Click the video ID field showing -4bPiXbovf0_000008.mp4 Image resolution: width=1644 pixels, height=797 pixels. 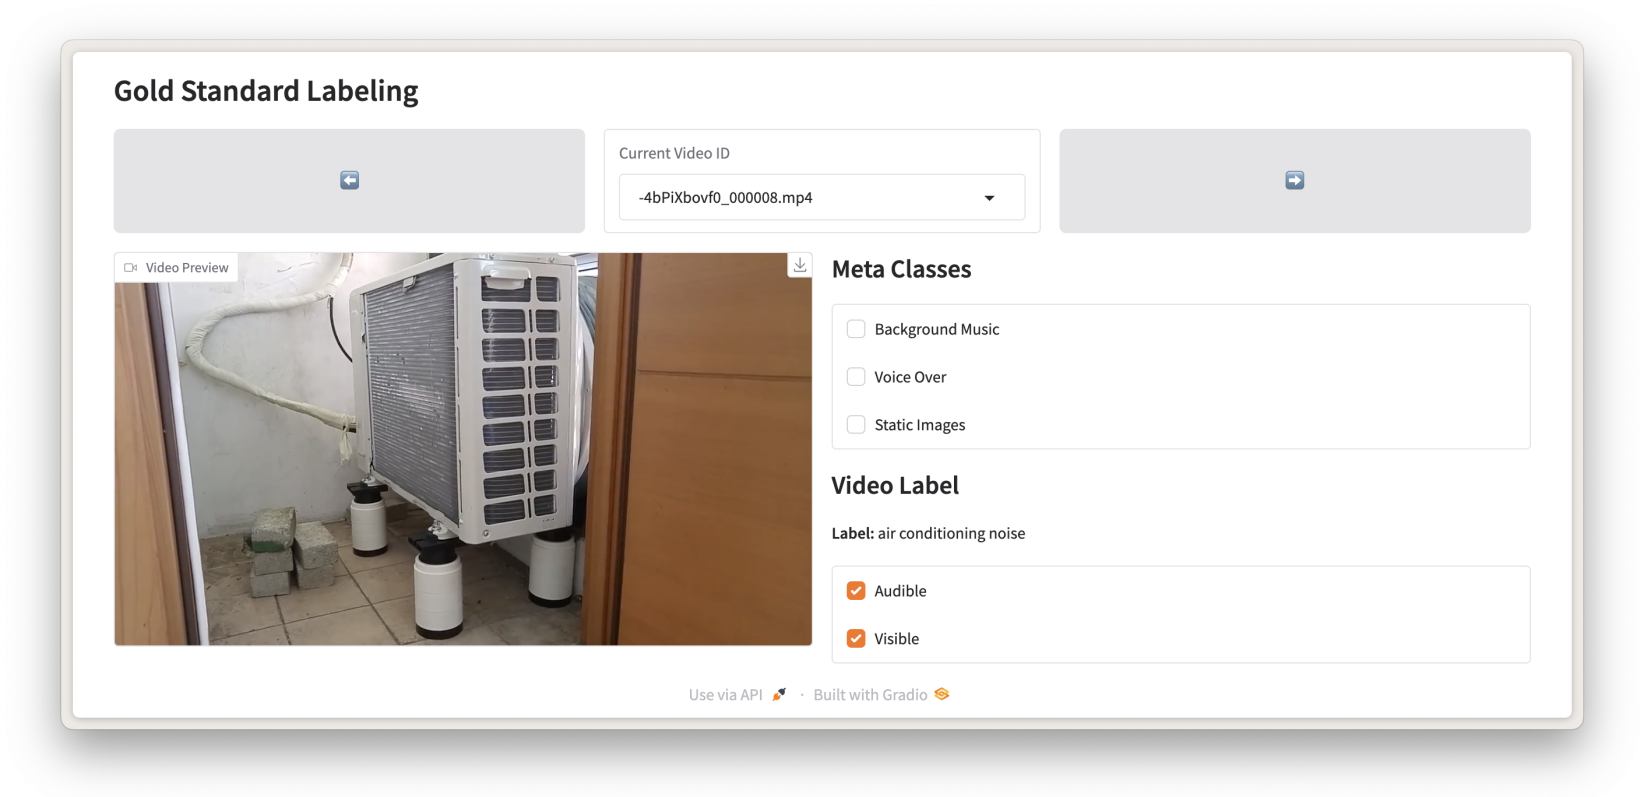coord(822,198)
